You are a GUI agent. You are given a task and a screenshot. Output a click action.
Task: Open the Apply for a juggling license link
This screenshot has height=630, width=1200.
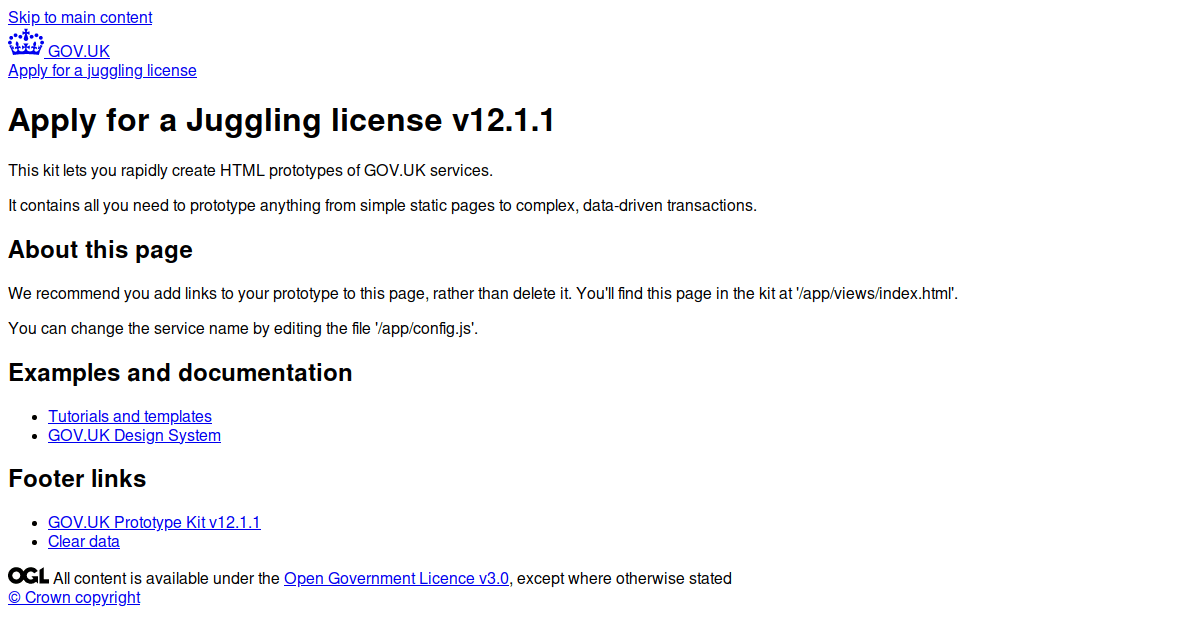click(102, 70)
